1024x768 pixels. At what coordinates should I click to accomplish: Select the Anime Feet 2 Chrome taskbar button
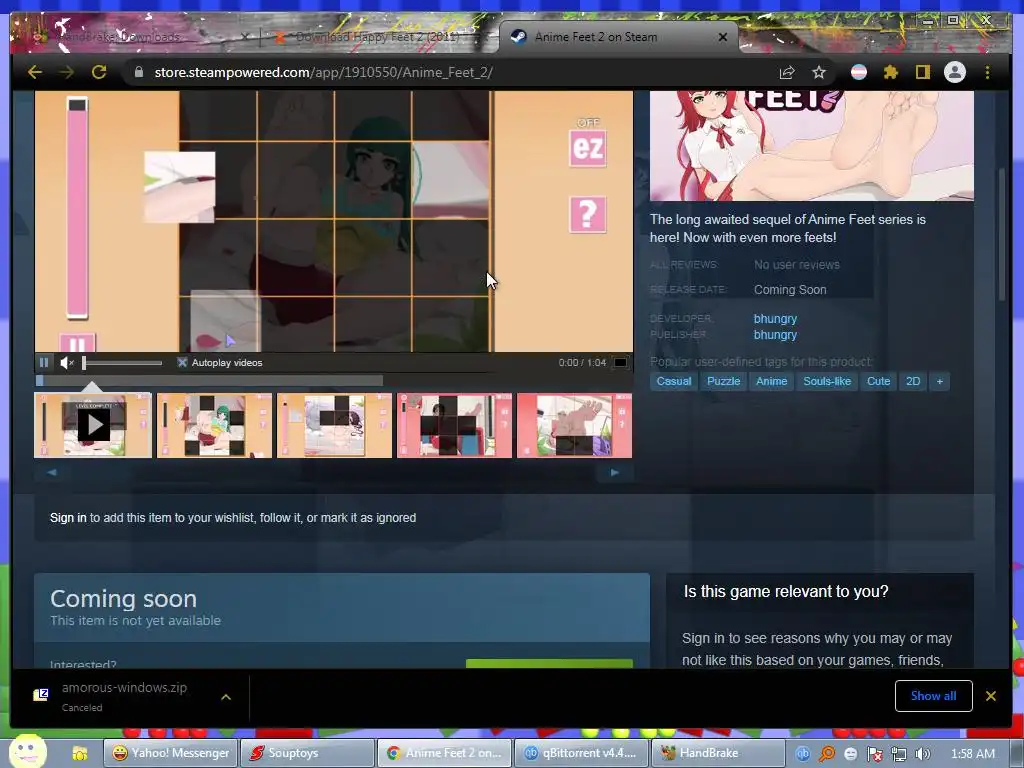coord(445,753)
